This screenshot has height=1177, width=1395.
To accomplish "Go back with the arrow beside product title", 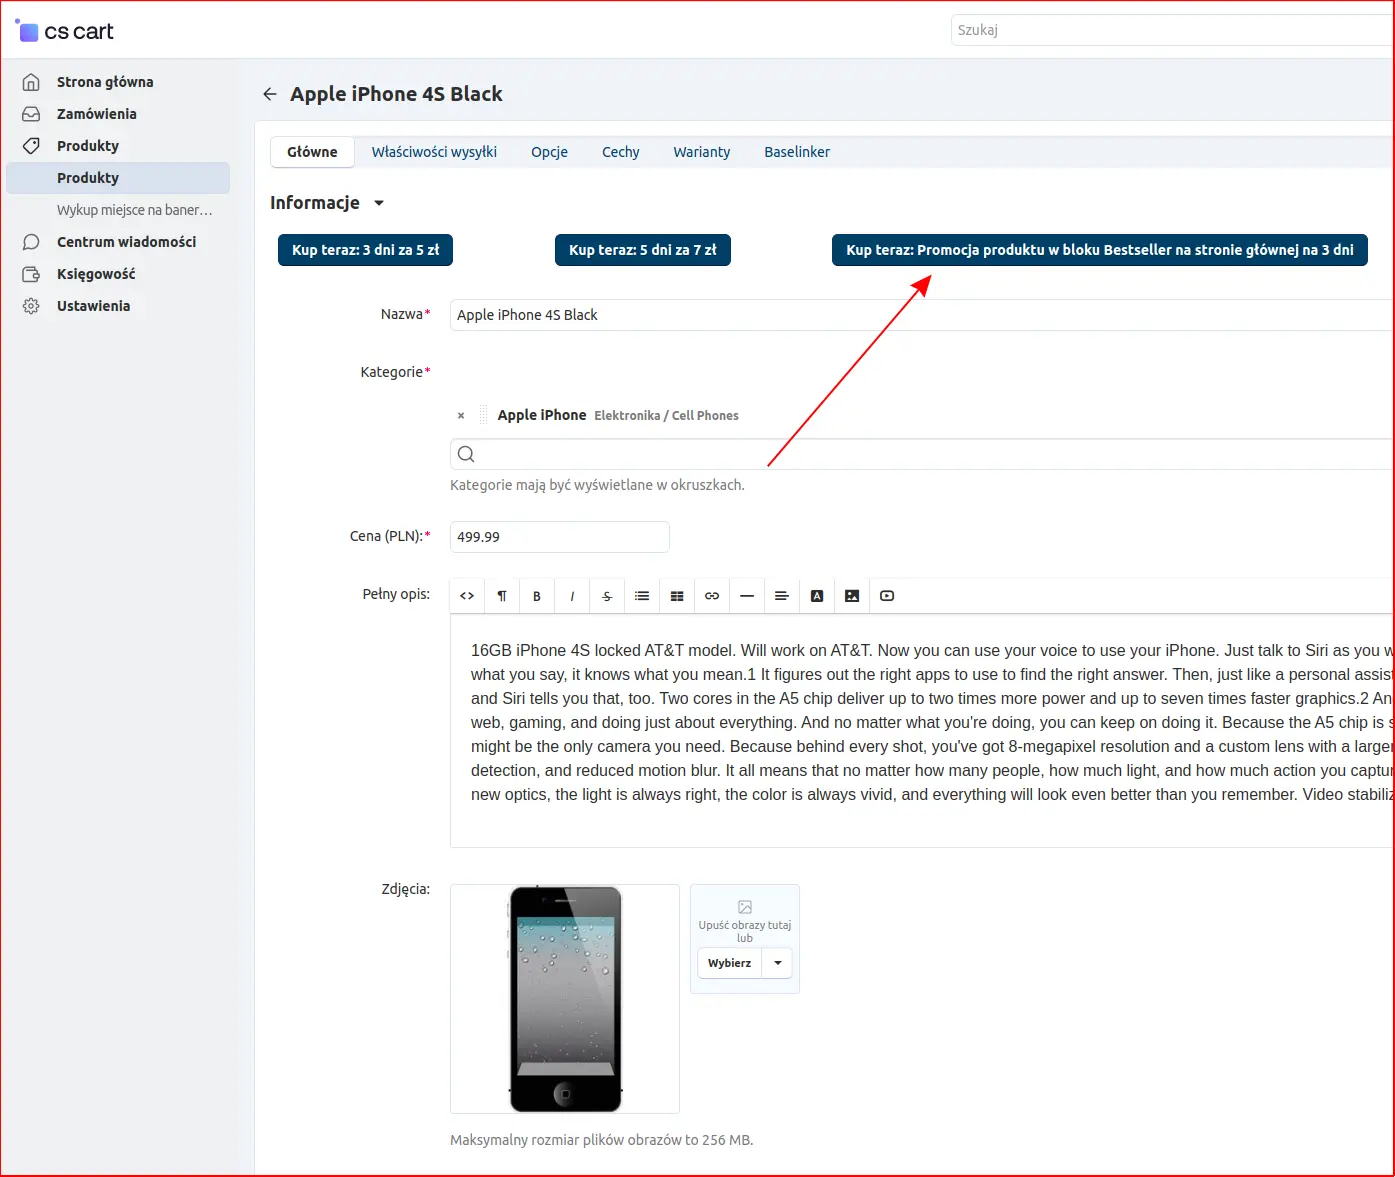I will (x=269, y=94).
